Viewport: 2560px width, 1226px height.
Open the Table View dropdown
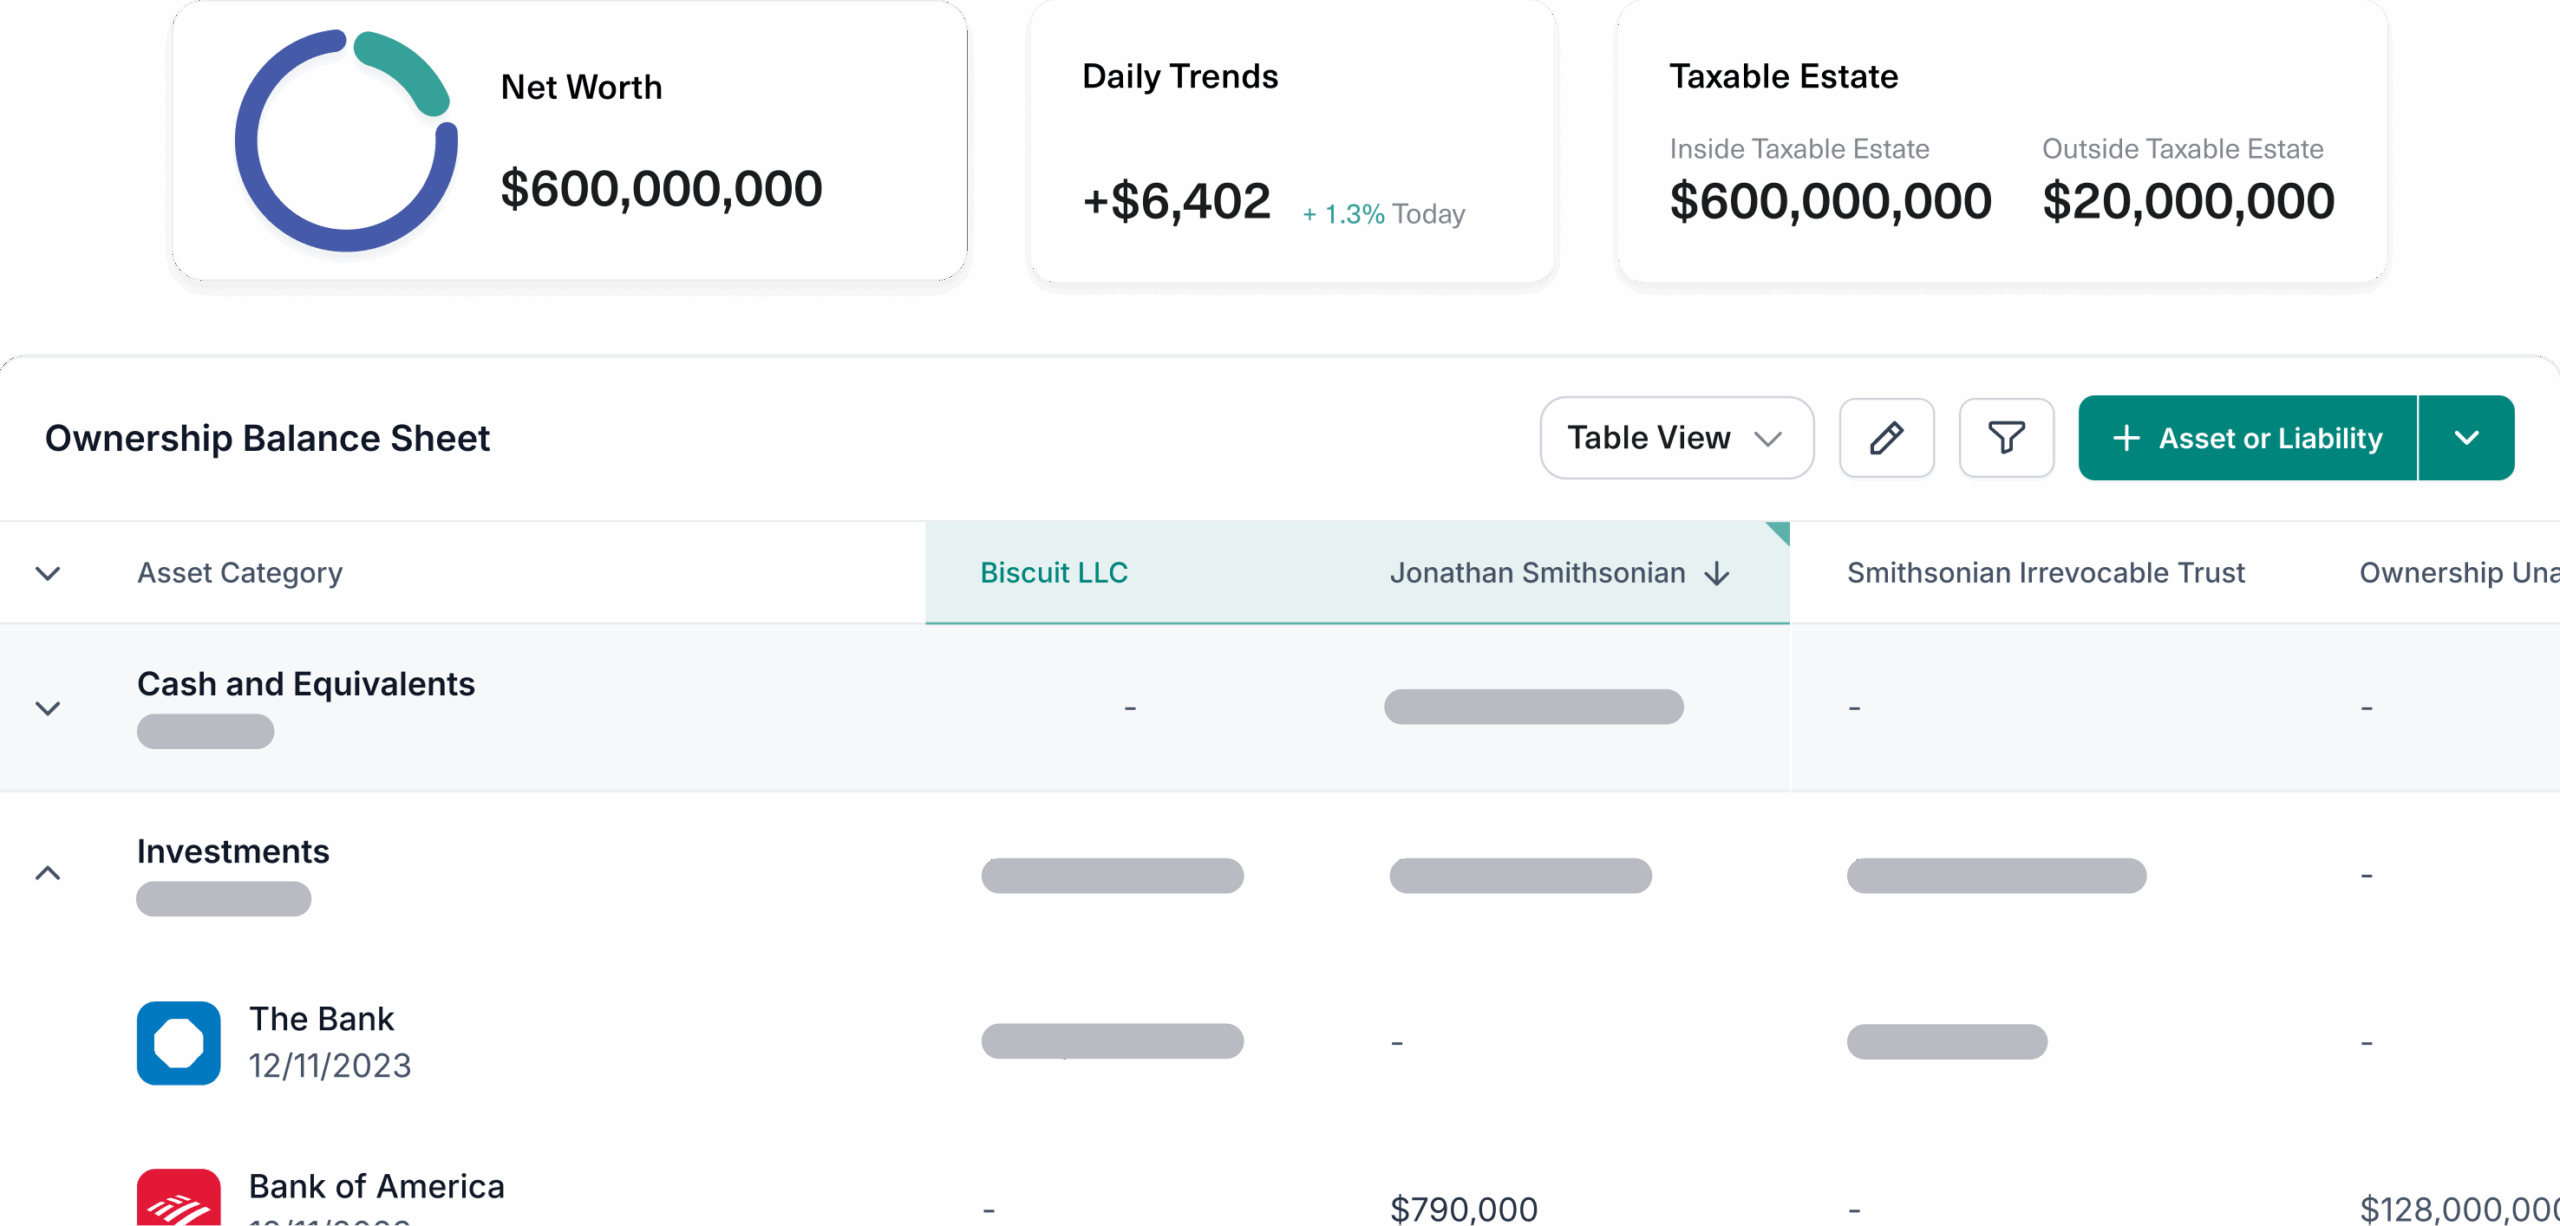[1676, 438]
